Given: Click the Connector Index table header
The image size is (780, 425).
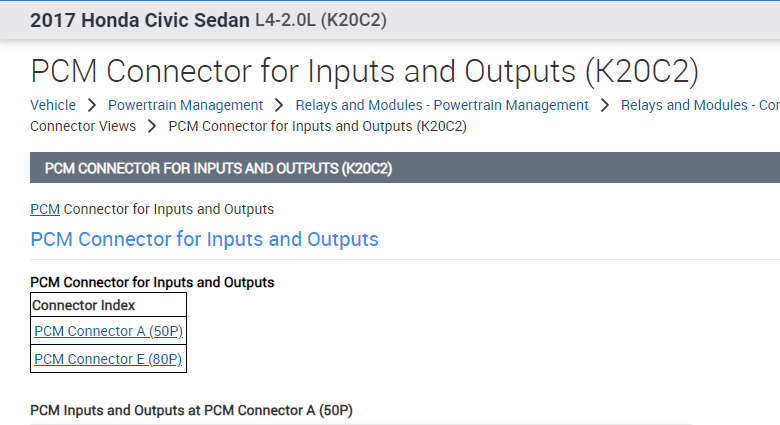Looking at the screenshot, I should (84, 305).
